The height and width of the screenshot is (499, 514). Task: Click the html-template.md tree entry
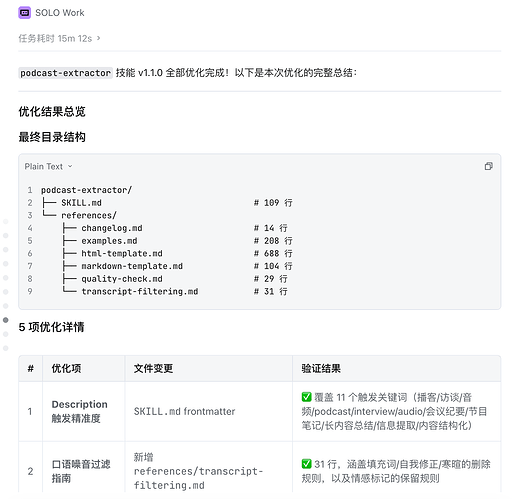point(122,253)
